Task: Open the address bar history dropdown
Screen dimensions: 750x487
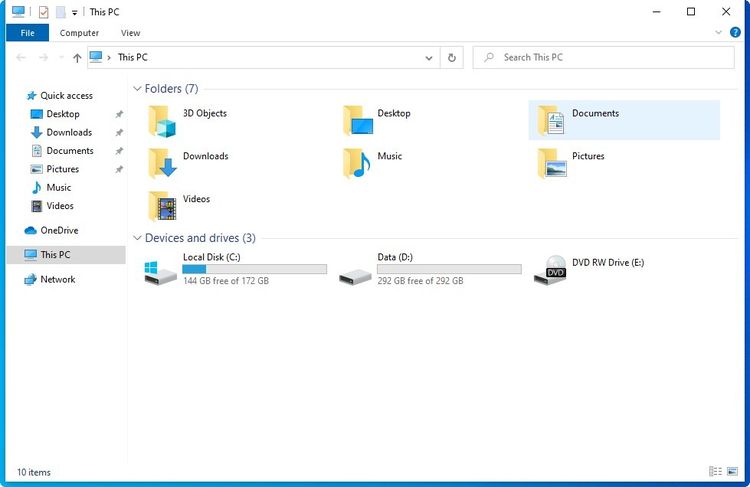Action: 429,58
